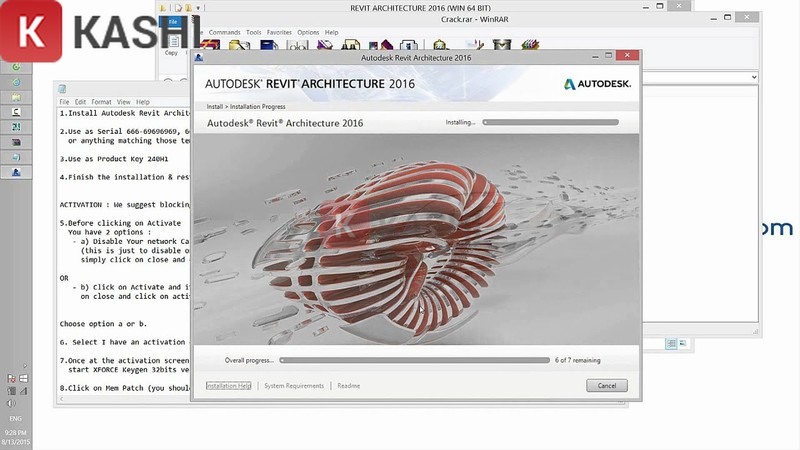The width and height of the screenshot is (800, 450).
Task: Switch to the blue File tab in Explorer
Action: pos(173,21)
